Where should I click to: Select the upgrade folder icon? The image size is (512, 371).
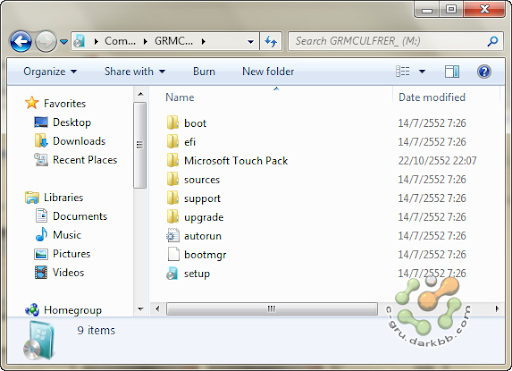click(x=172, y=217)
